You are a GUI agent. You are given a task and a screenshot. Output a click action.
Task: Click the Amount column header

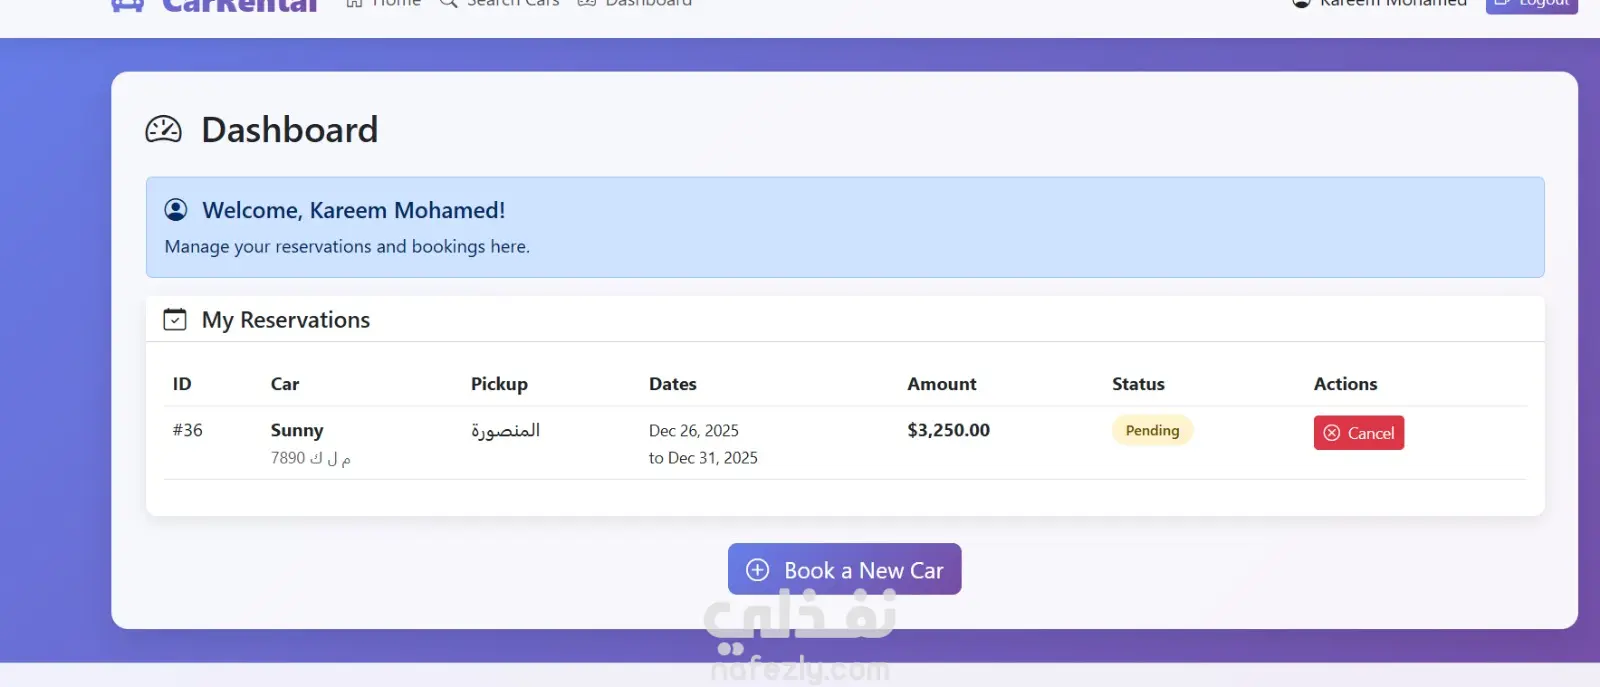941,384
